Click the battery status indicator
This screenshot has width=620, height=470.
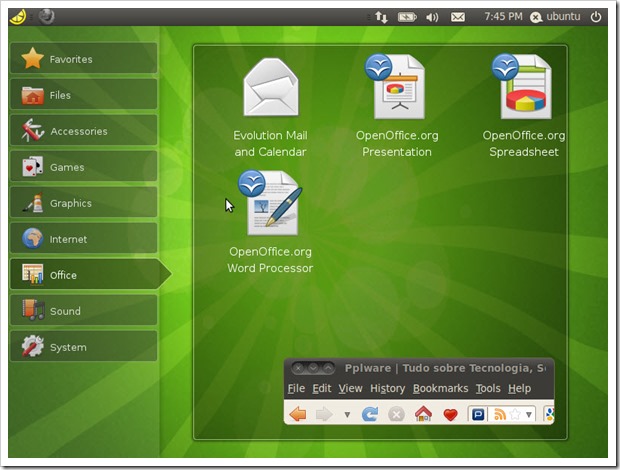407,17
